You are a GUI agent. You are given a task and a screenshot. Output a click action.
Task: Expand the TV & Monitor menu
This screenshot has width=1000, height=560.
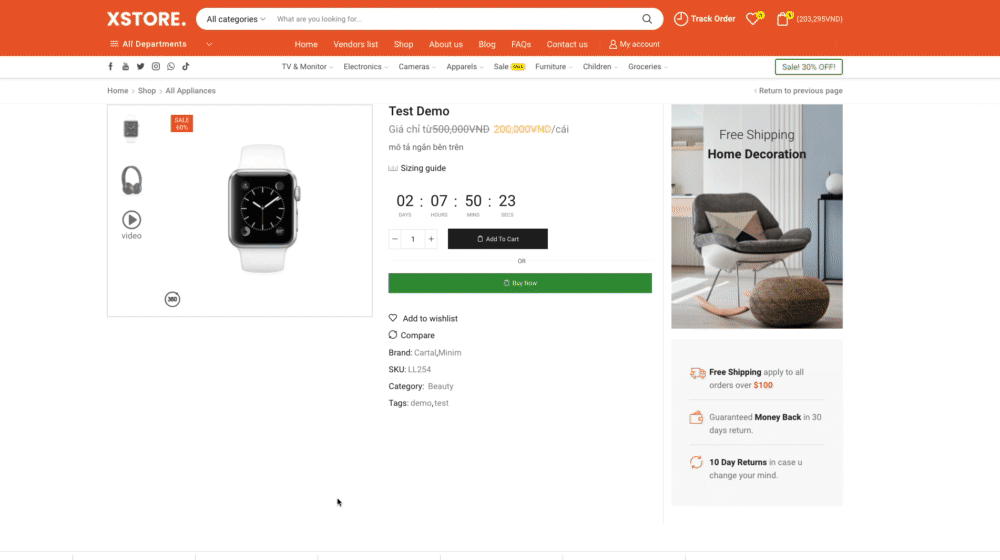point(307,66)
